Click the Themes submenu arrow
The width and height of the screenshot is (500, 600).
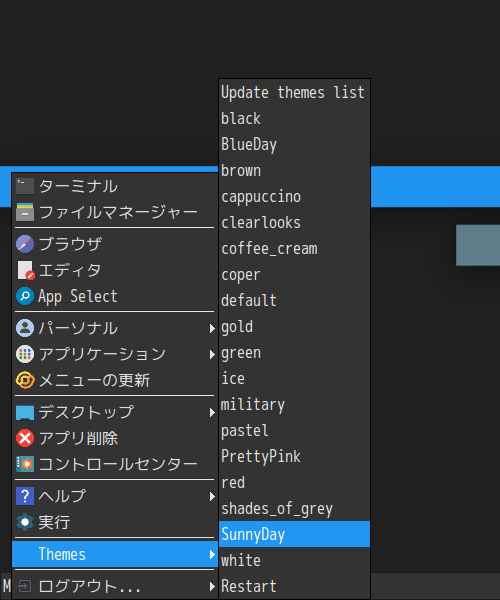[212, 554]
